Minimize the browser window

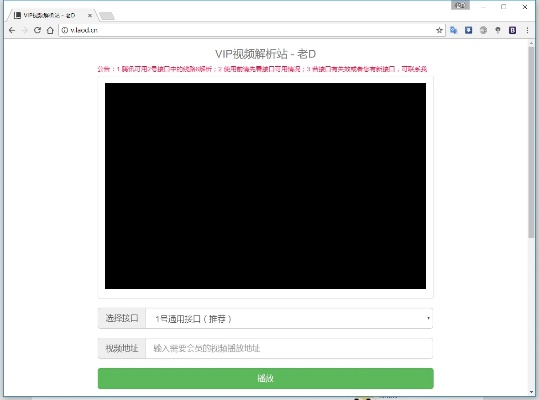click(x=483, y=7)
